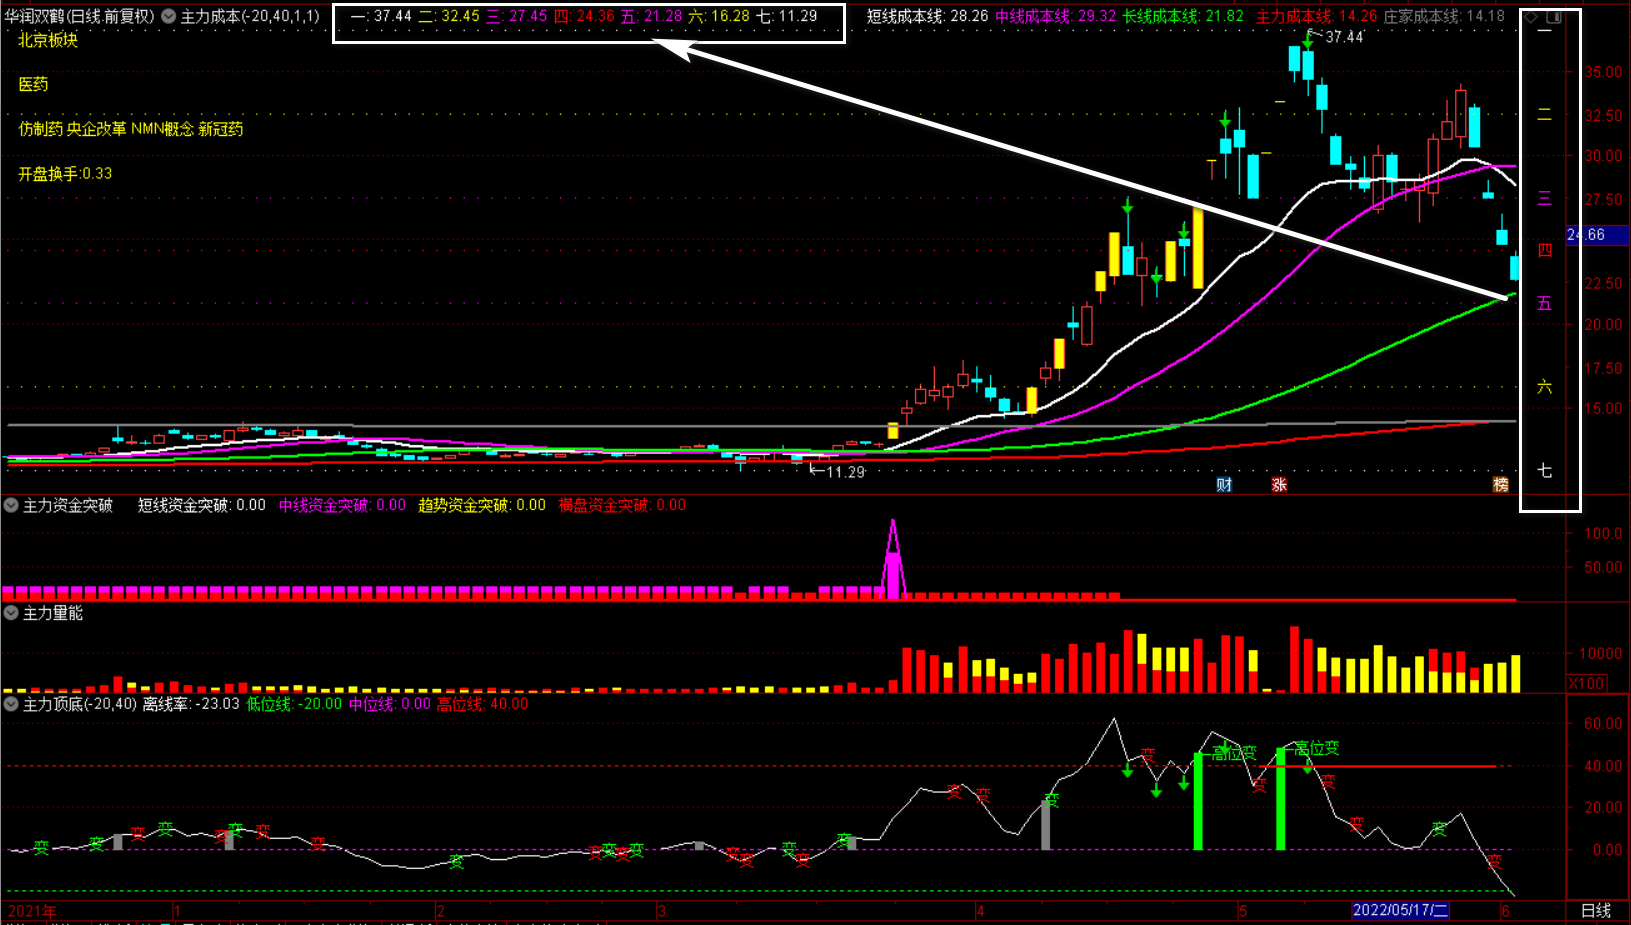Expand the 主力量能 indicator menu arrow

11,613
